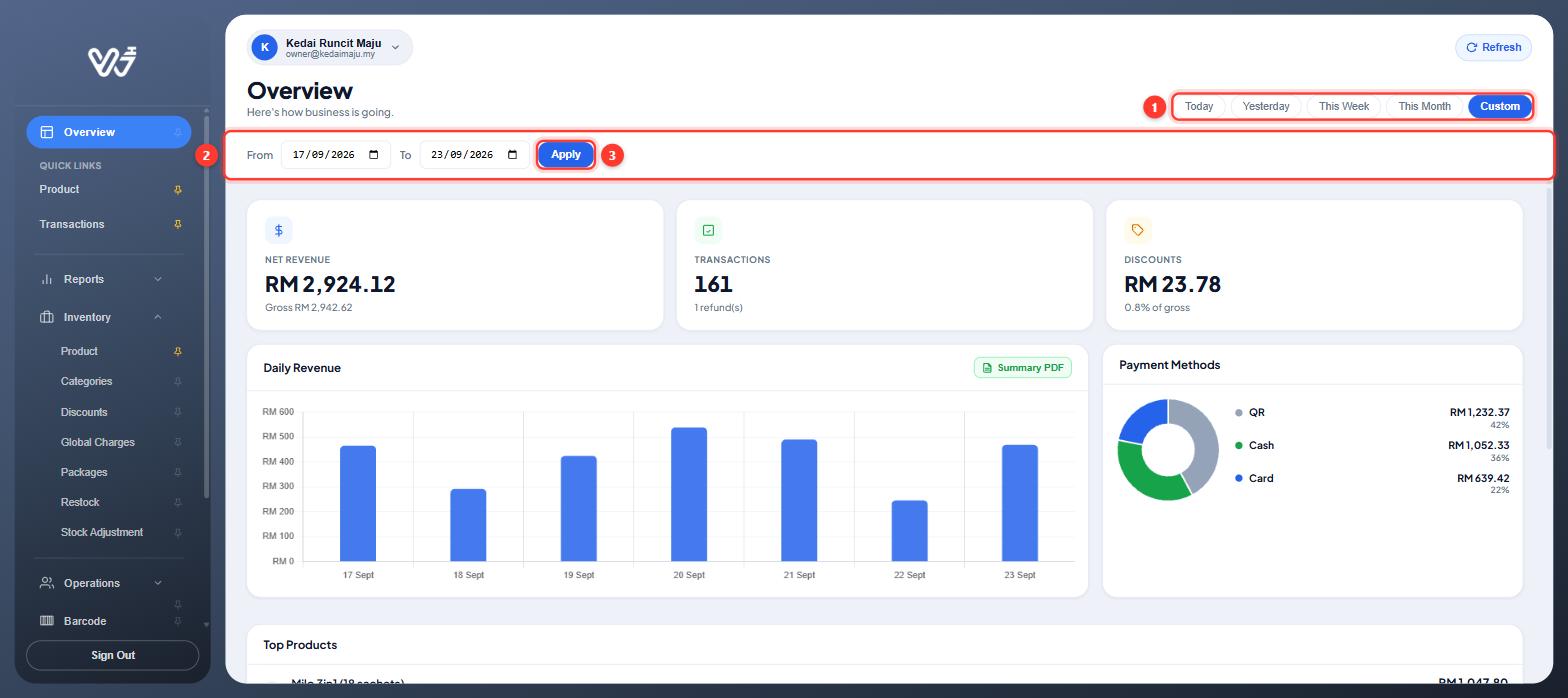Click the tag icon on Discounts card
1568x698 pixels.
click(x=1138, y=230)
